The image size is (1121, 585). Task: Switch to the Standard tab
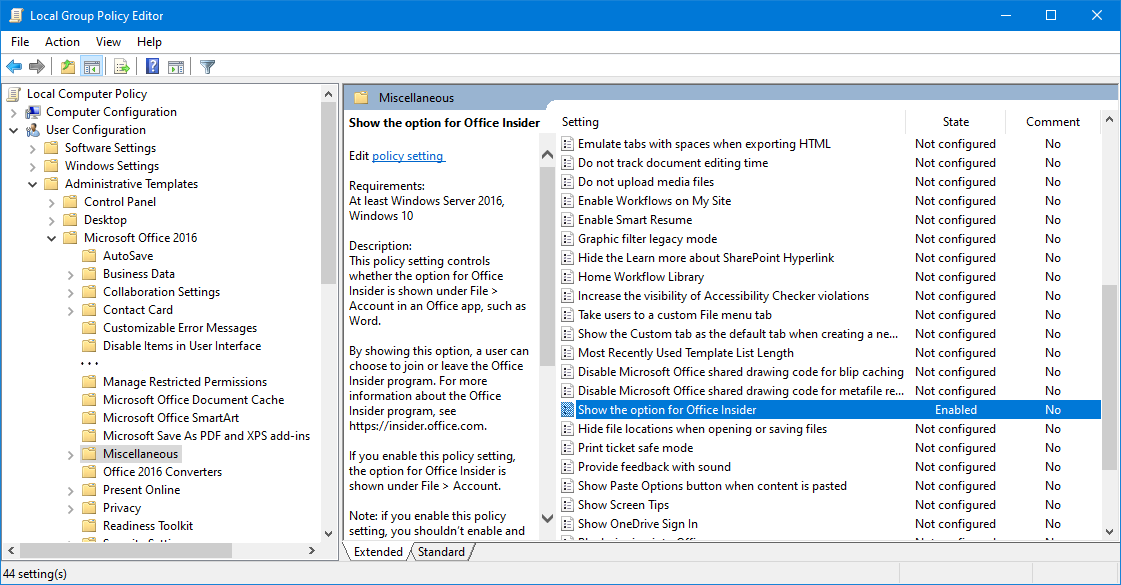point(441,552)
